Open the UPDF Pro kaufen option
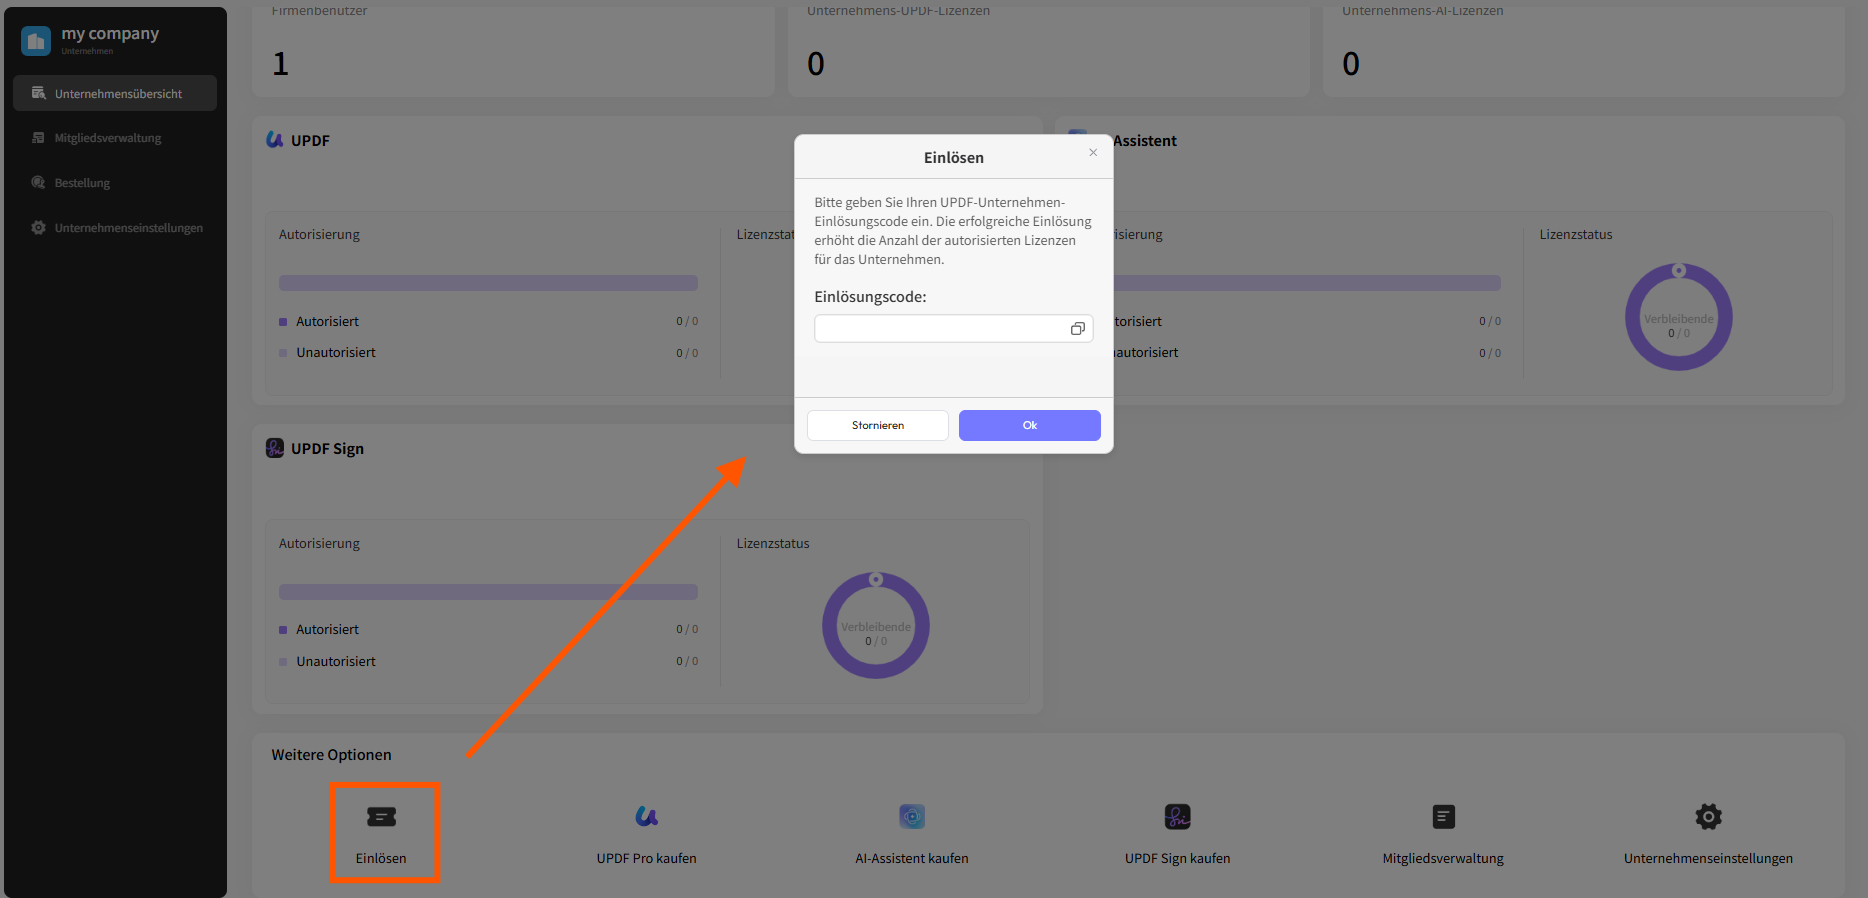This screenshot has width=1868, height=898. point(647,858)
